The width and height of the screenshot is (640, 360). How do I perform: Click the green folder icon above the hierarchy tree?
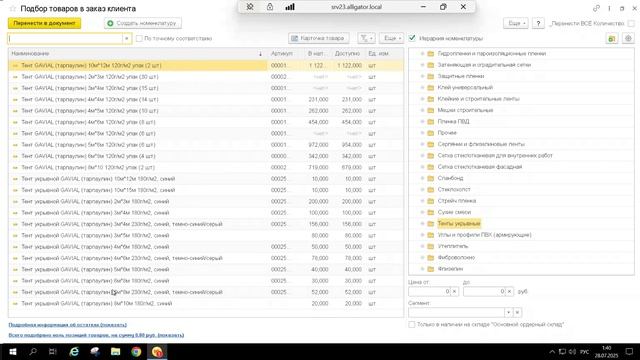611,38
